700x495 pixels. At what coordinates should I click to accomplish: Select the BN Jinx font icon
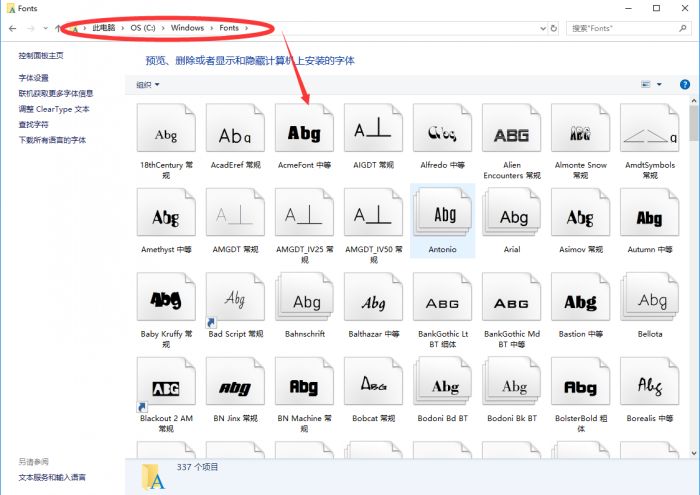[235, 381]
